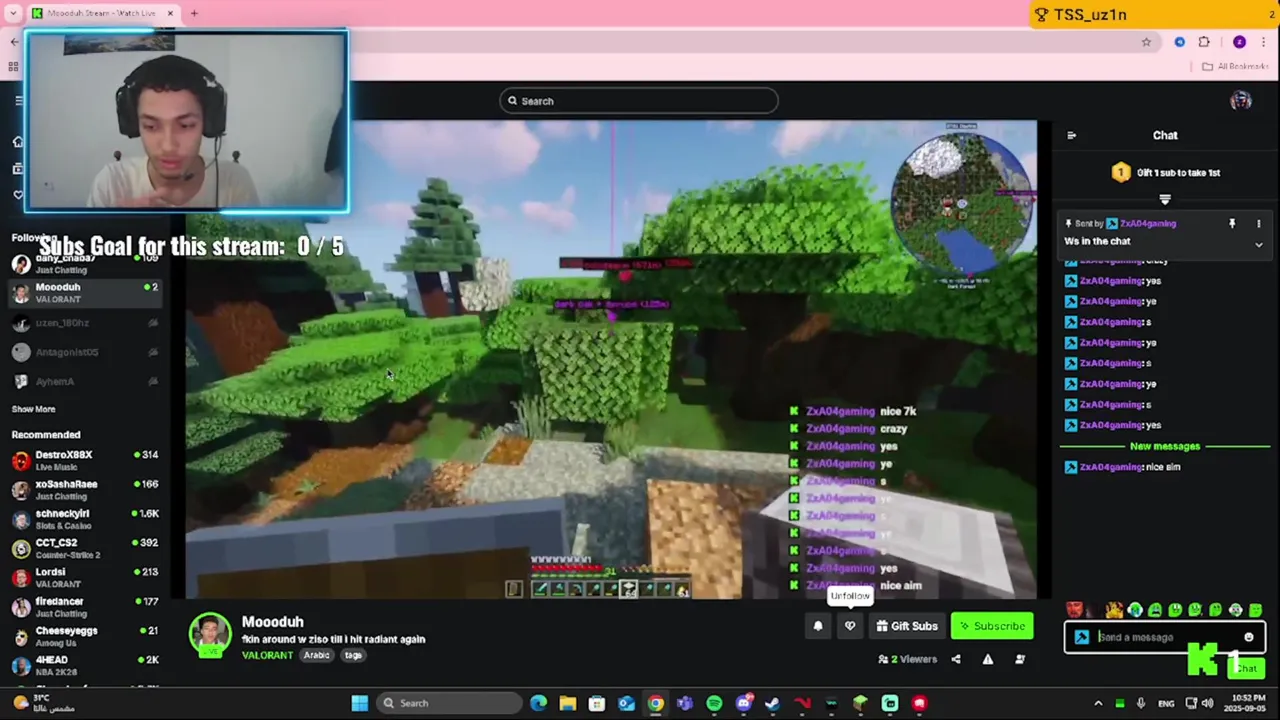Image resolution: width=1280 pixels, height=720 pixels.
Task: Focus the Send a message field
Action: click(1165, 637)
